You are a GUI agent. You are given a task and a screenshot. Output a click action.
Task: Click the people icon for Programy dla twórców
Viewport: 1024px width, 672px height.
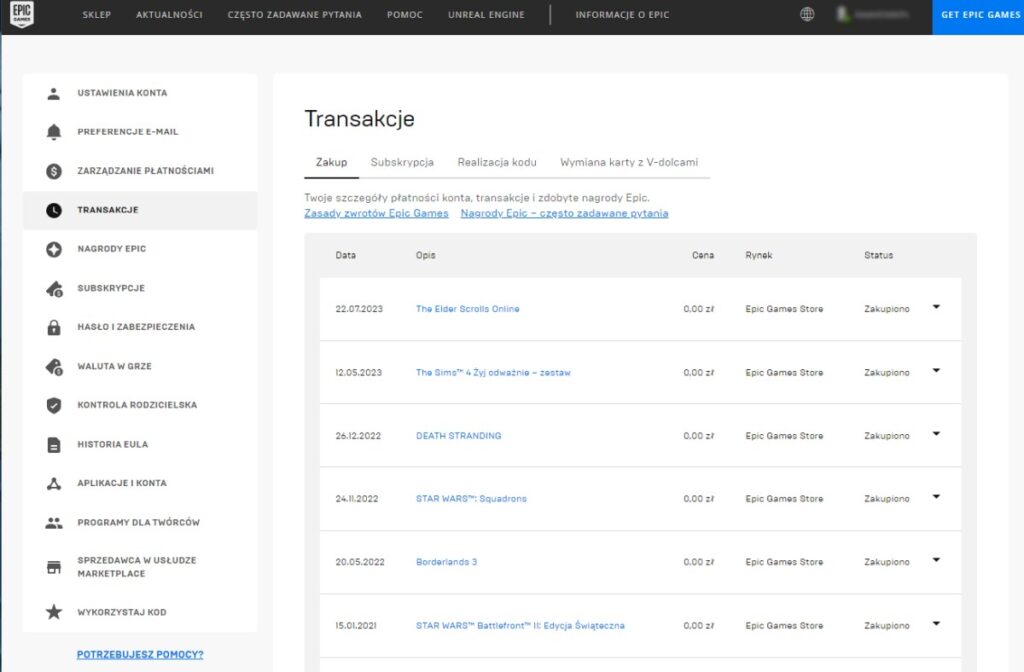[x=54, y=522]
